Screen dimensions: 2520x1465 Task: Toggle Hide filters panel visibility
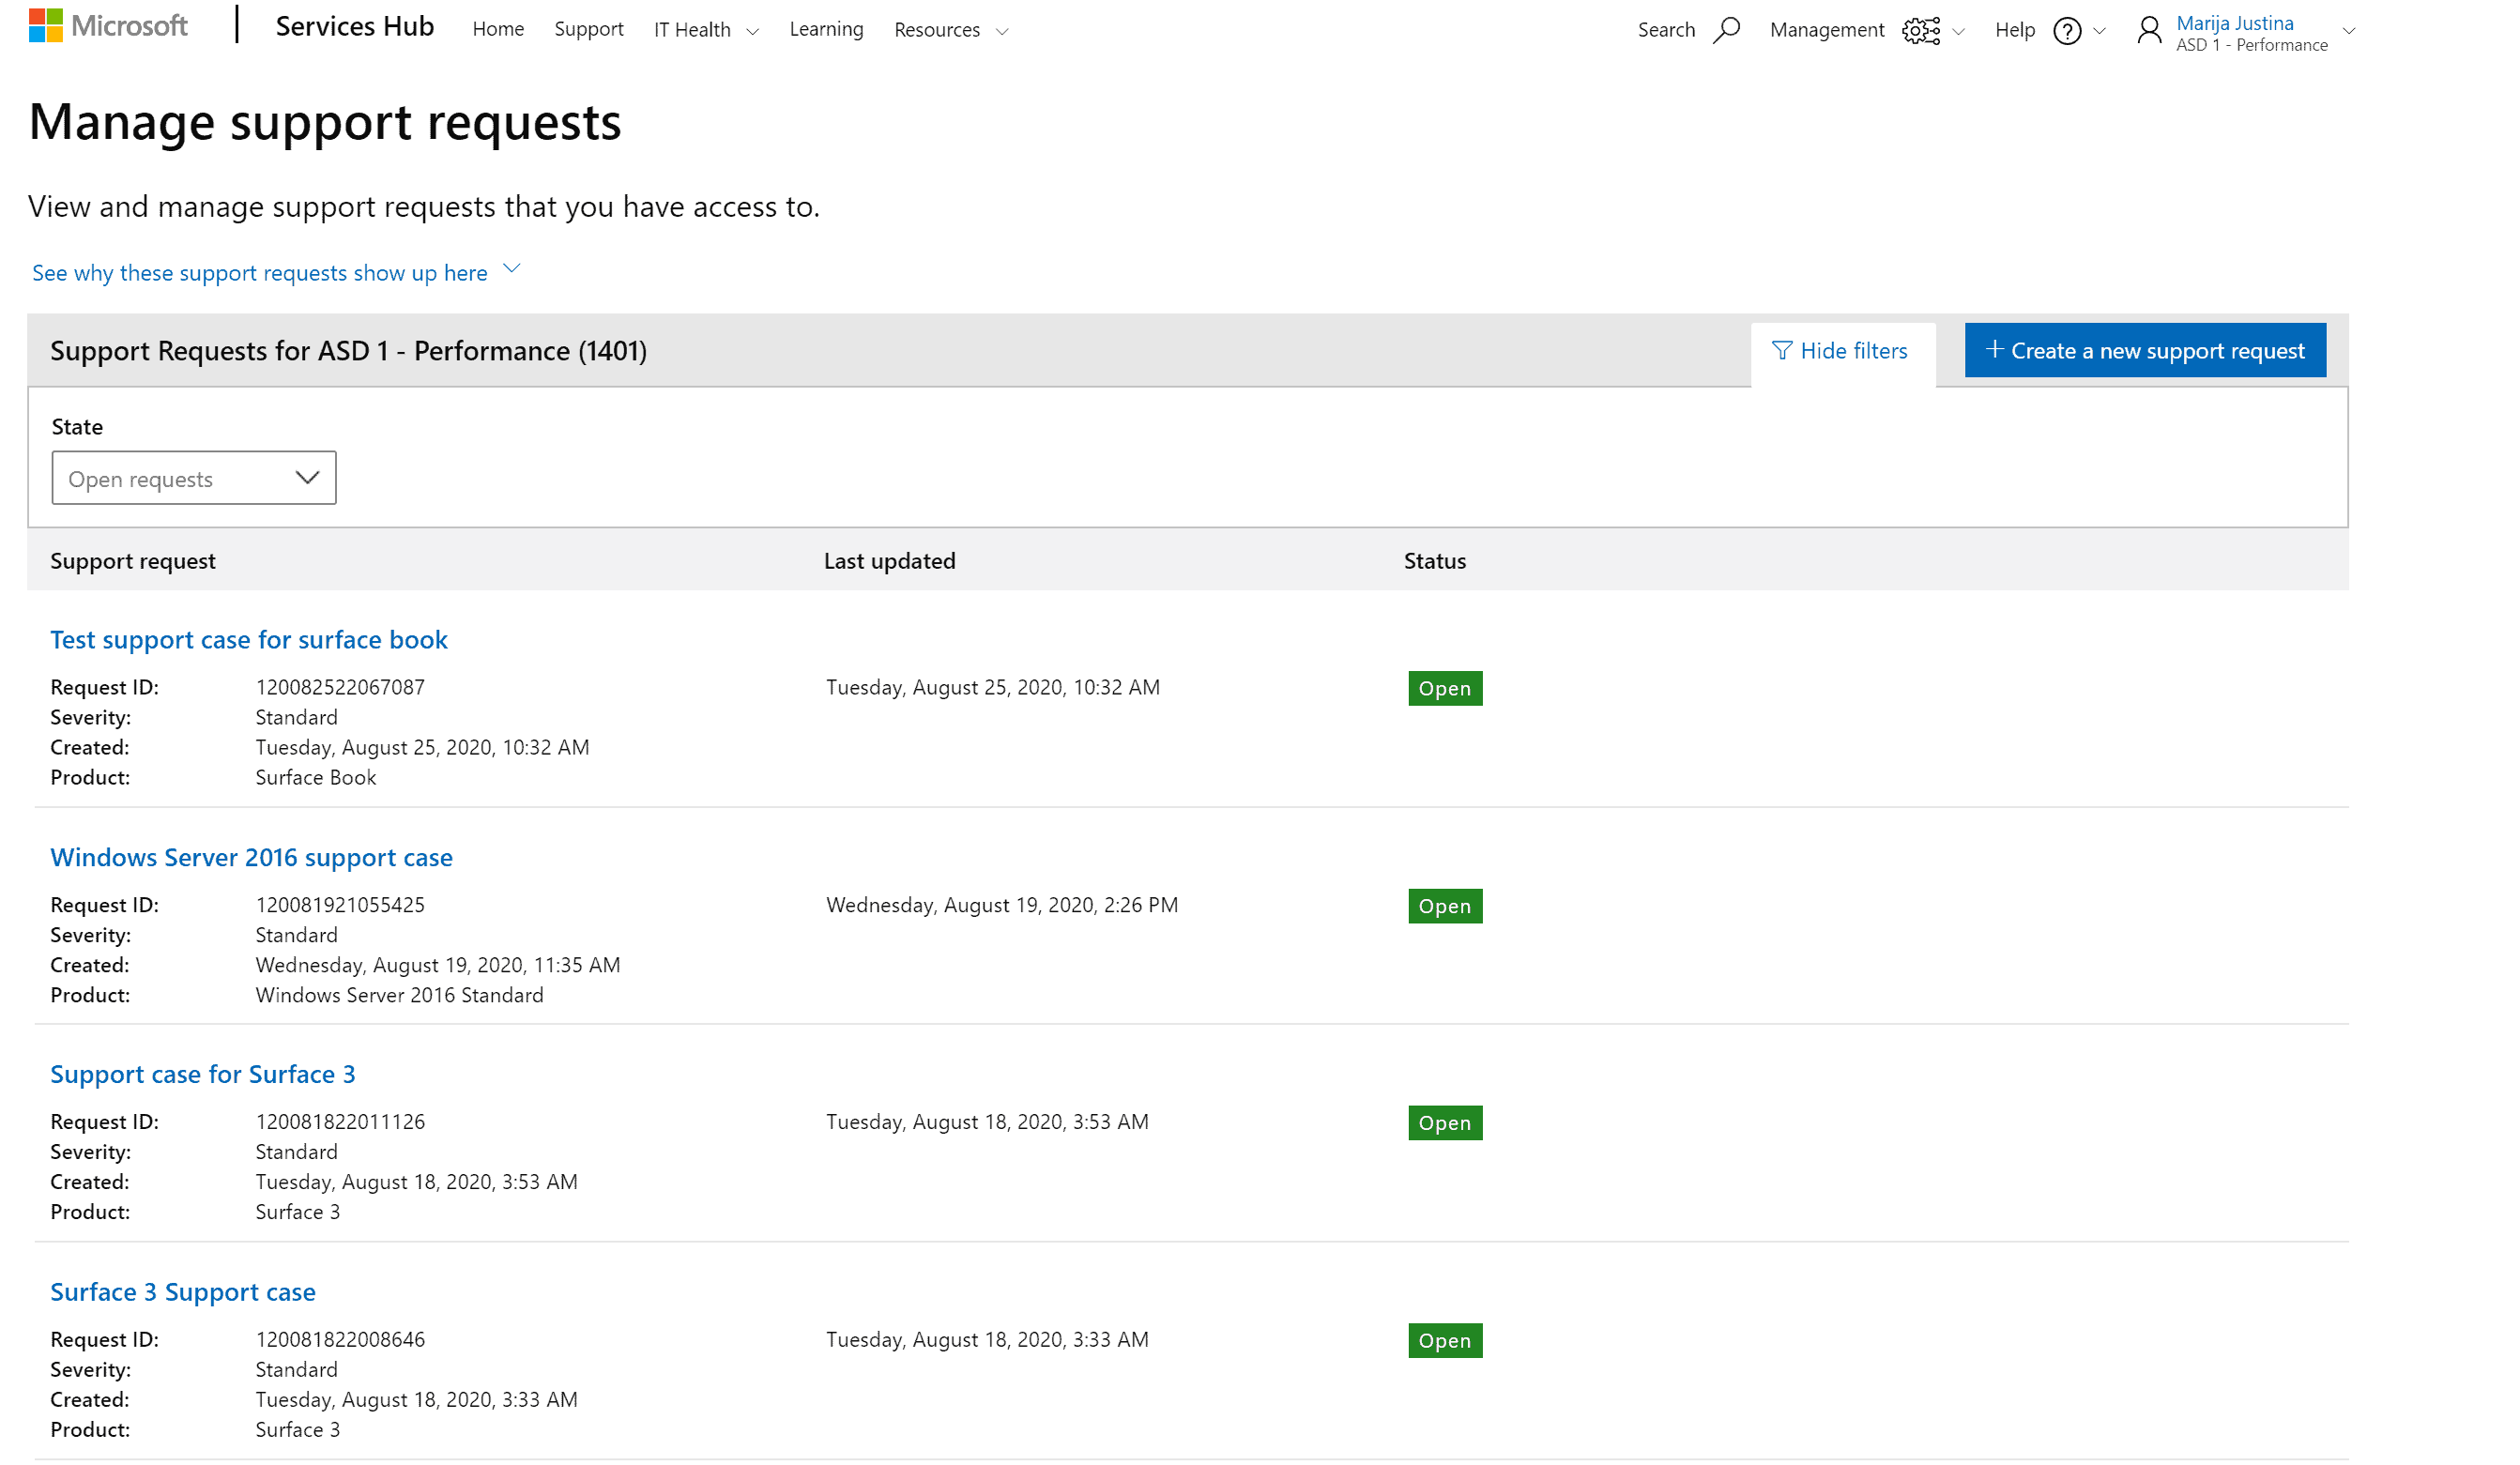click(x=1840, y=349)
